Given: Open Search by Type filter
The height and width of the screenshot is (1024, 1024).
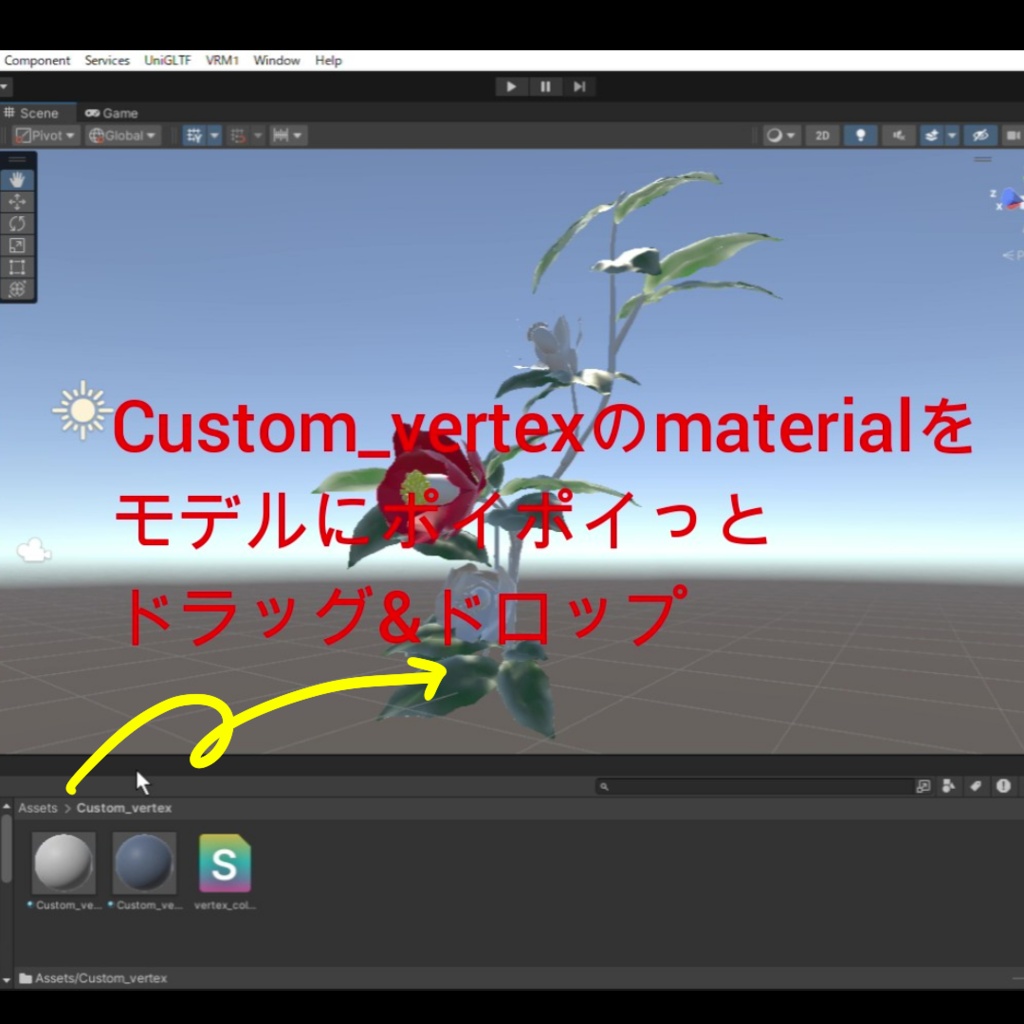Looking at the screenshot, I should point(949,786).
